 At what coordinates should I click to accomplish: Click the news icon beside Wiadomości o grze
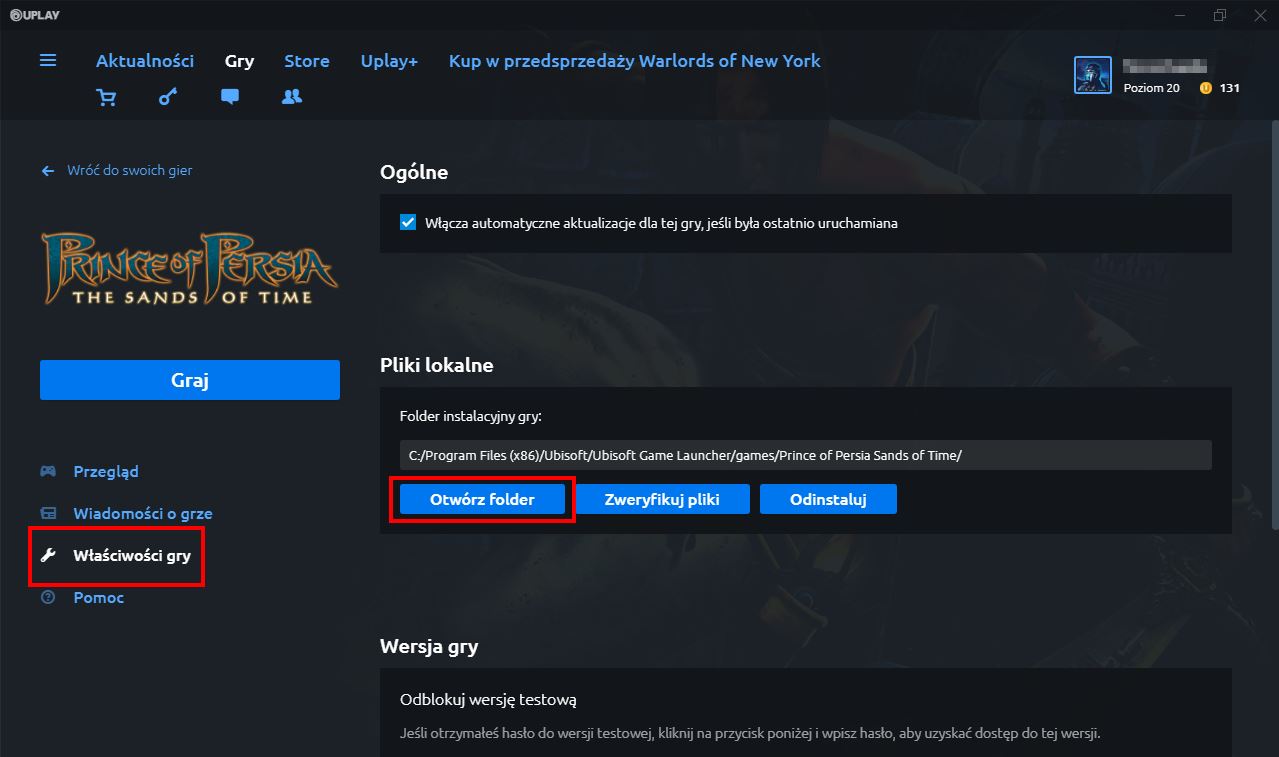[48, 513]
